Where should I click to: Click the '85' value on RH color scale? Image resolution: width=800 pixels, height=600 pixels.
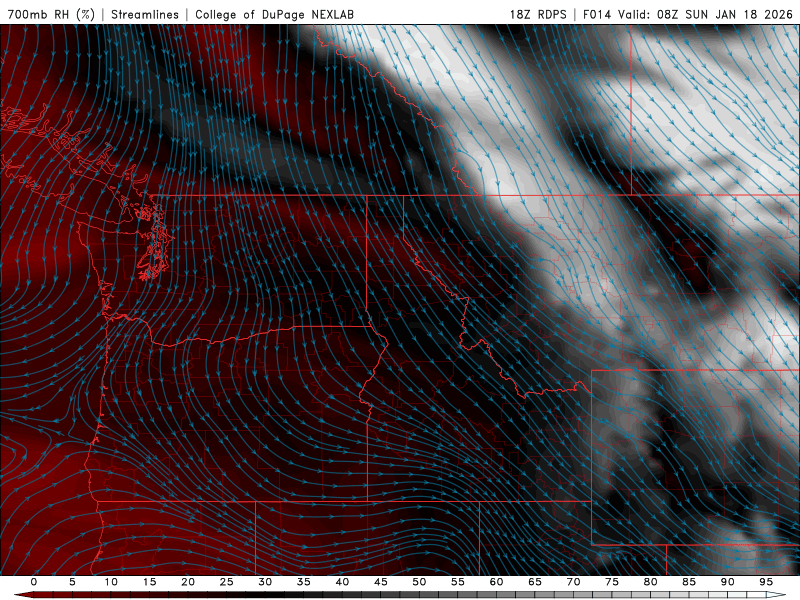point(689,582)
